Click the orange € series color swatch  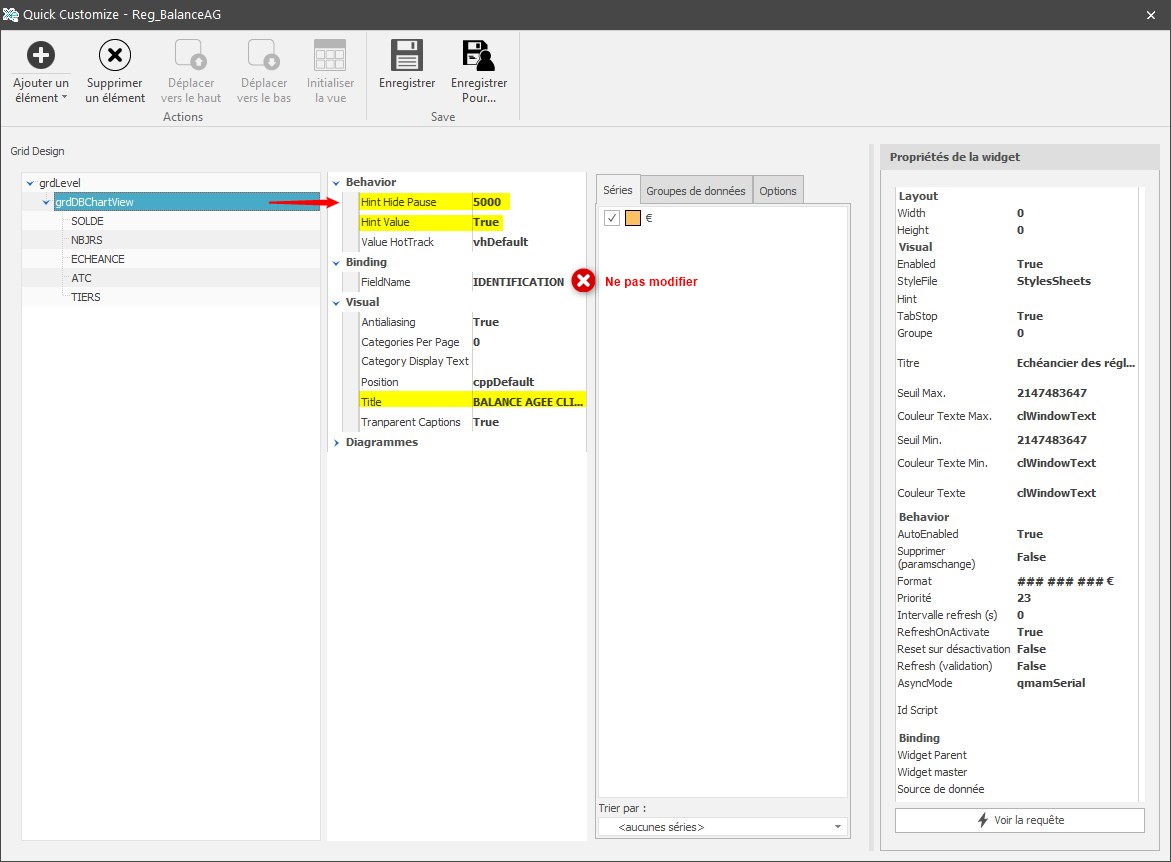633,218
